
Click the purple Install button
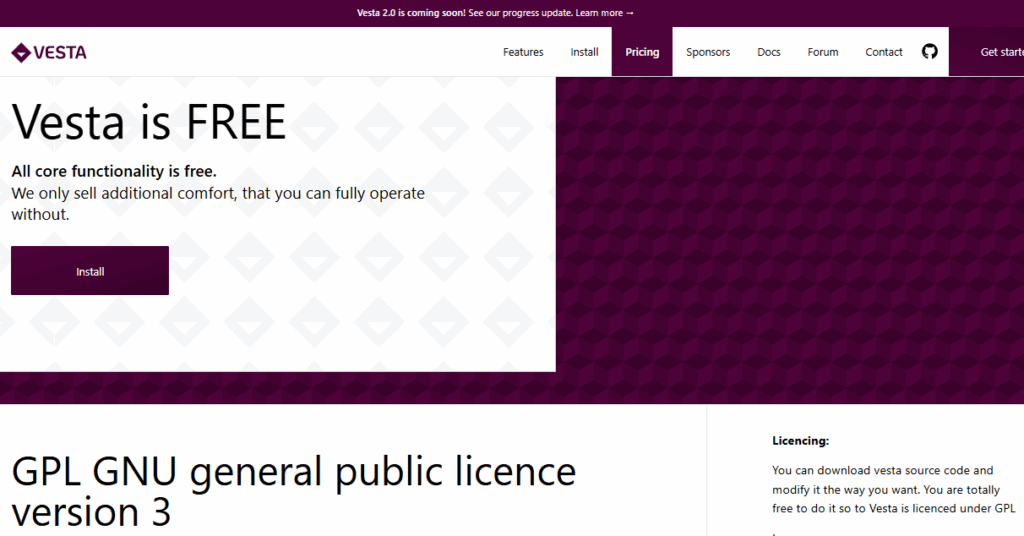90,271
